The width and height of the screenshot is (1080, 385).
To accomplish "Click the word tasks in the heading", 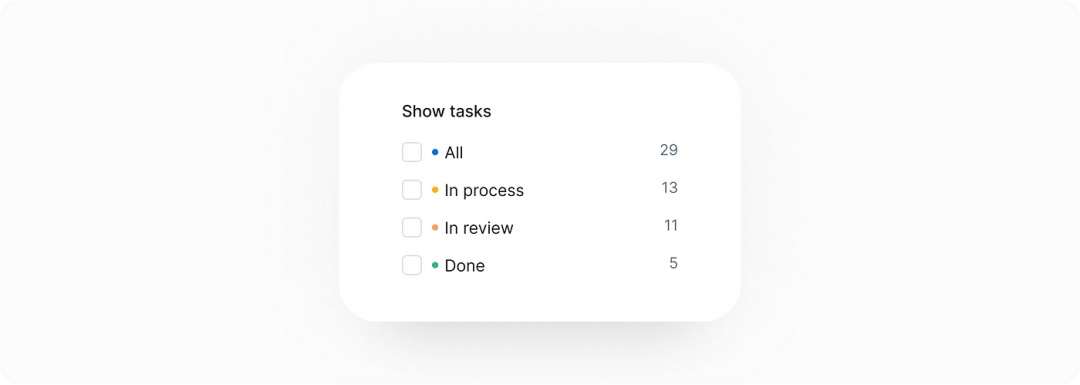I will 470,112.
